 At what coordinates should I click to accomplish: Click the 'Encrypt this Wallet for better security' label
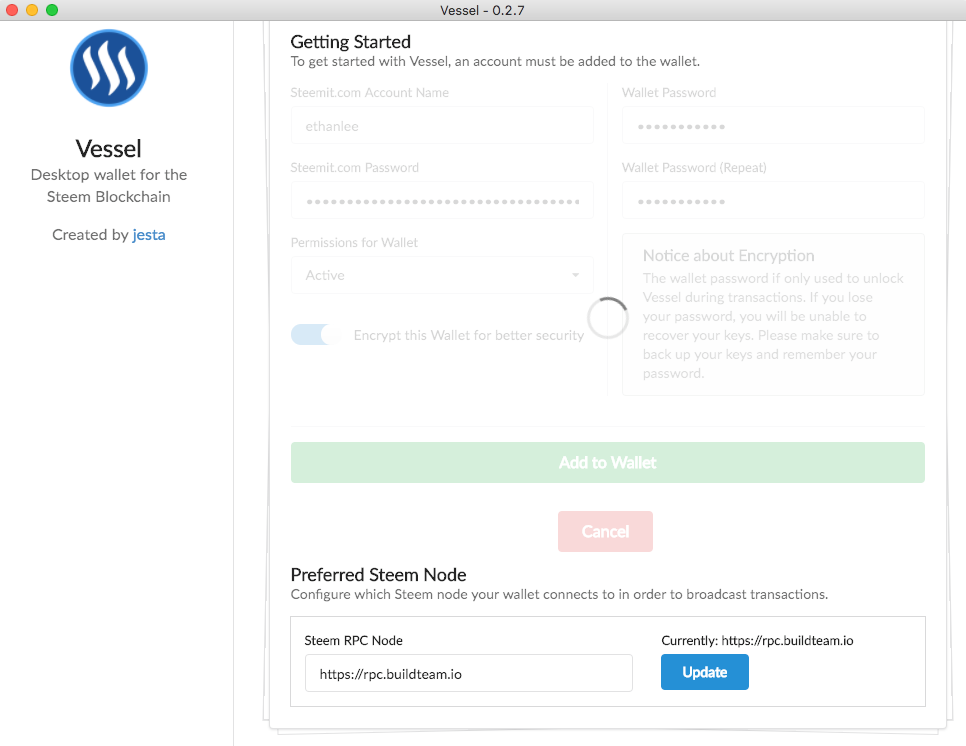point(468,335)
